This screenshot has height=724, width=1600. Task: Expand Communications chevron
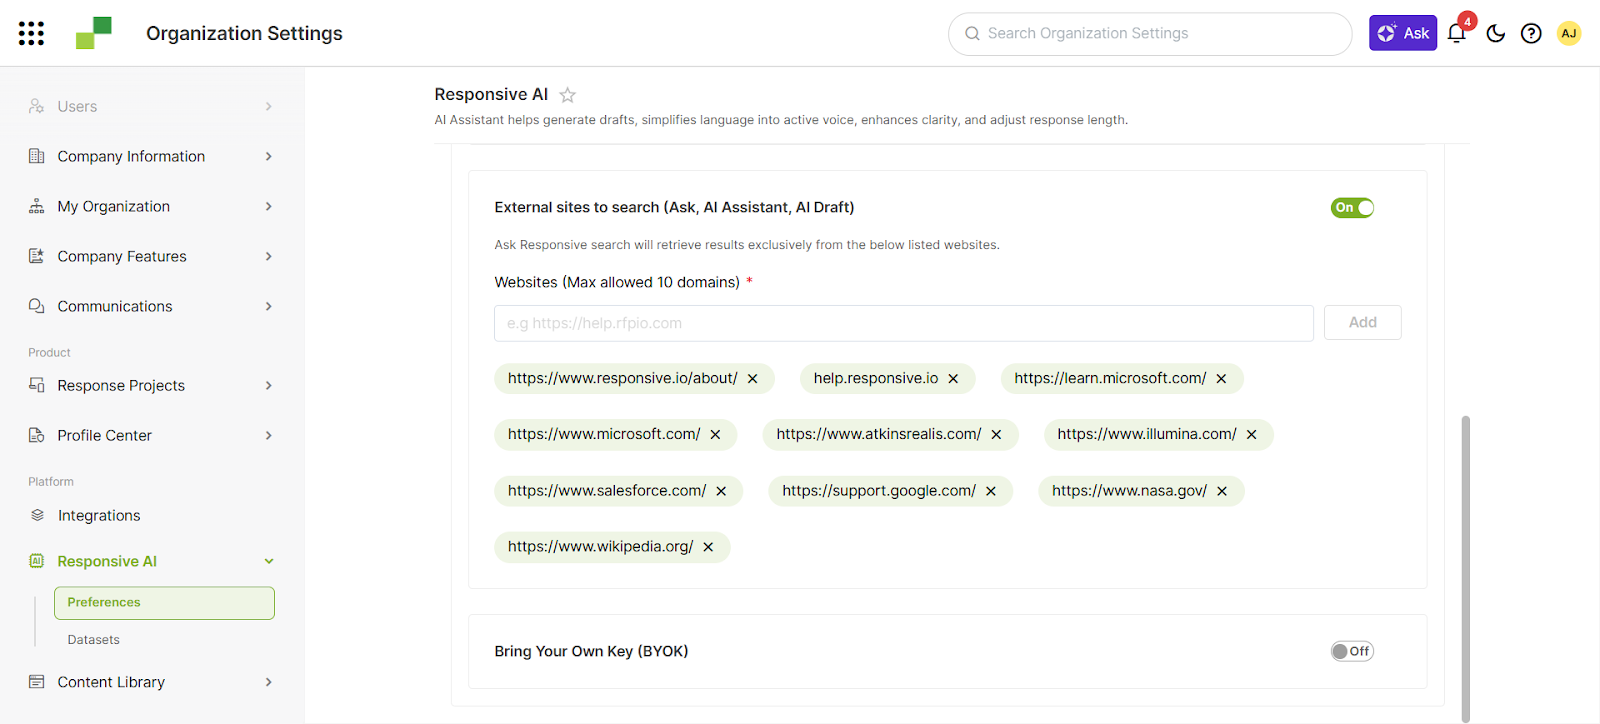click(268, 306)
